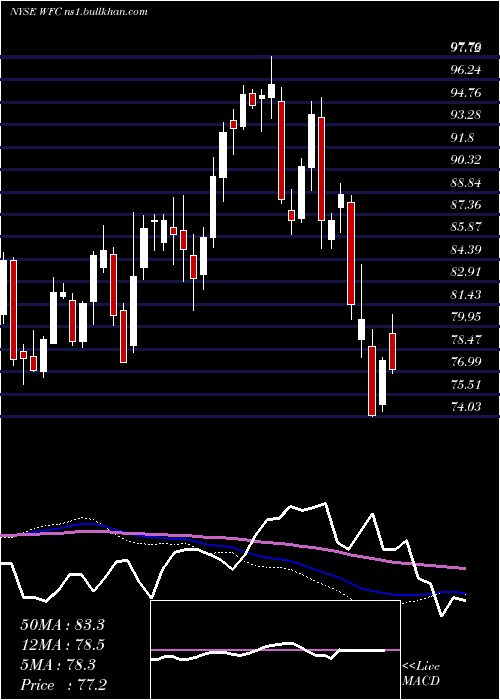Select the 78.47 price axis label
The width and height of the screenshot is (500, 700).
pyautogui.click(x=466, y=339)
